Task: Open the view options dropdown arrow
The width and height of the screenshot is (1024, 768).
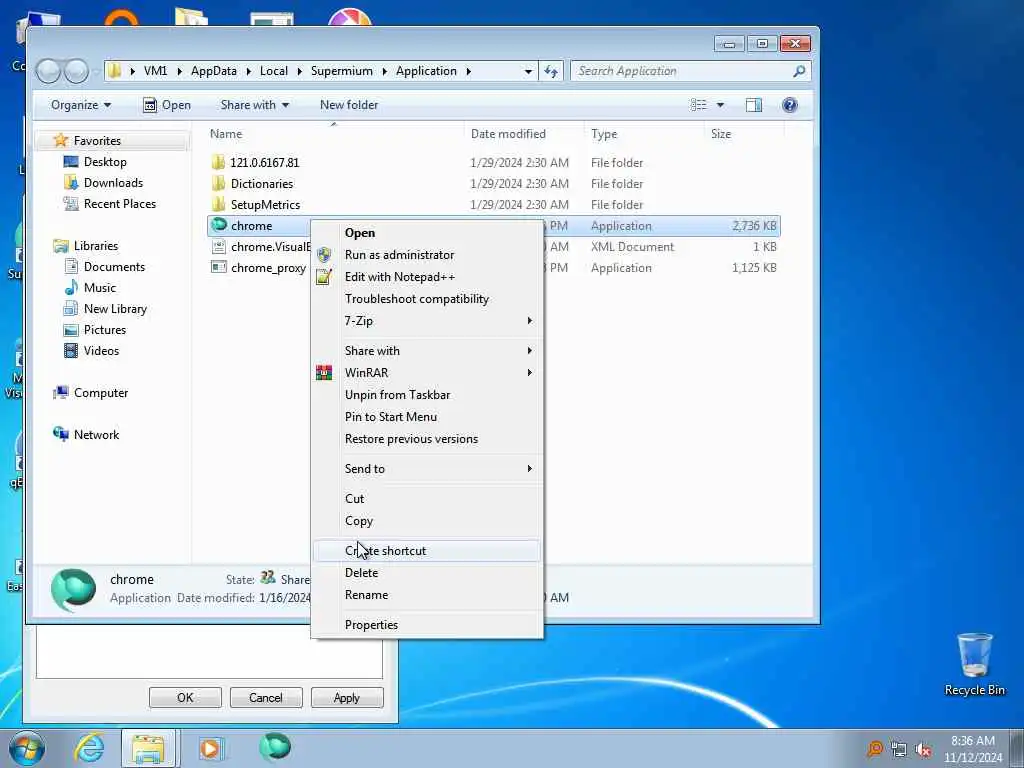Action: pyautogui.click(x=720, y=105)
